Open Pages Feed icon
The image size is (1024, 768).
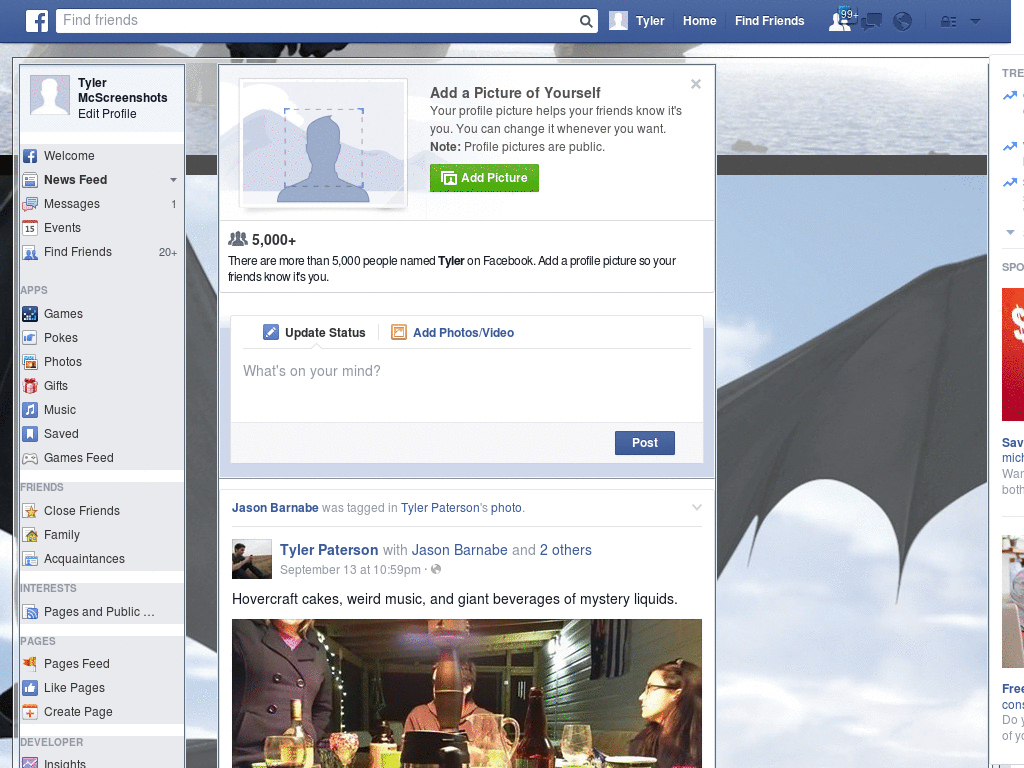(30, 664)
